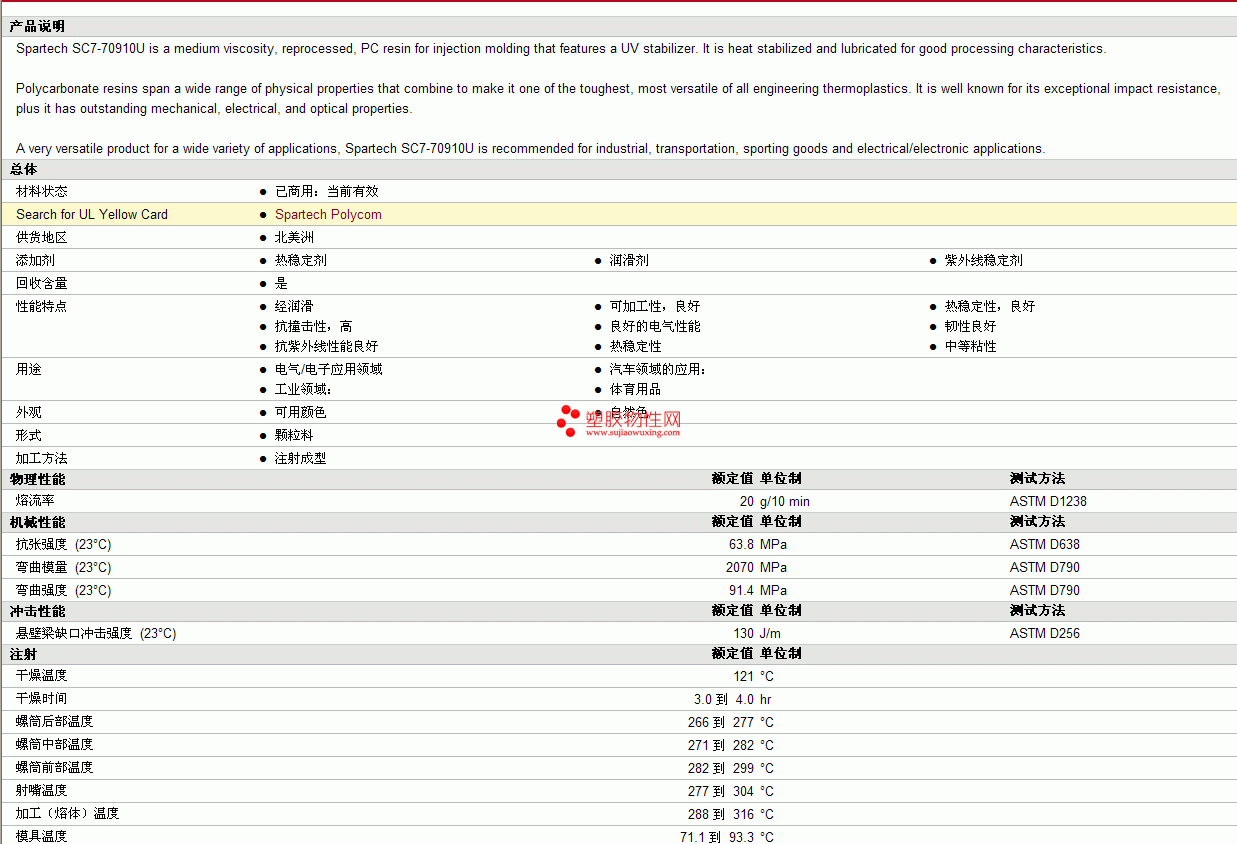
Task: Click the 外观 row label
Action: coord(29,412)
